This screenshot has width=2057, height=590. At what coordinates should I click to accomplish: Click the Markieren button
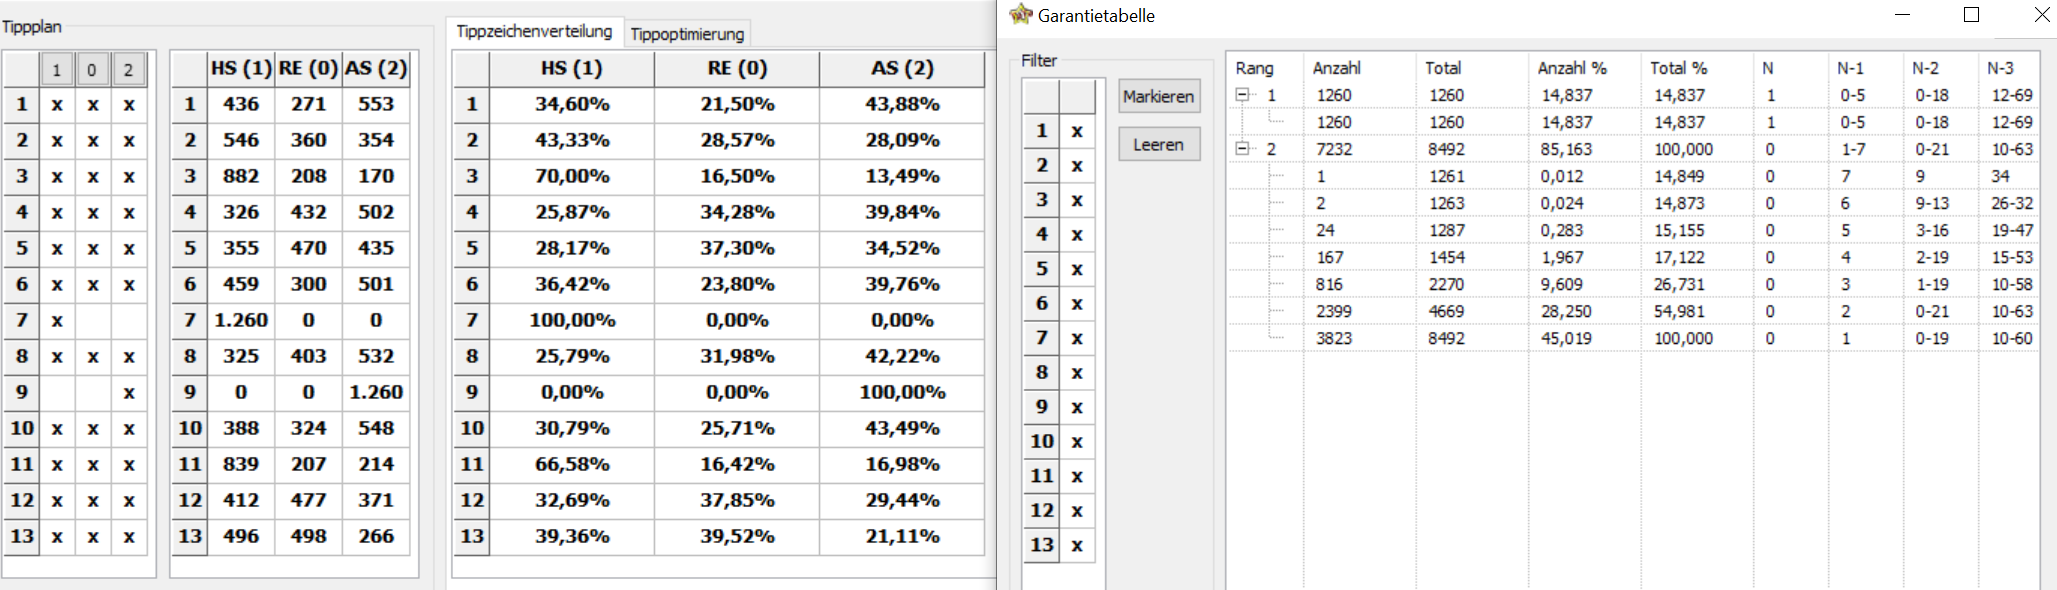[1159, 97]
